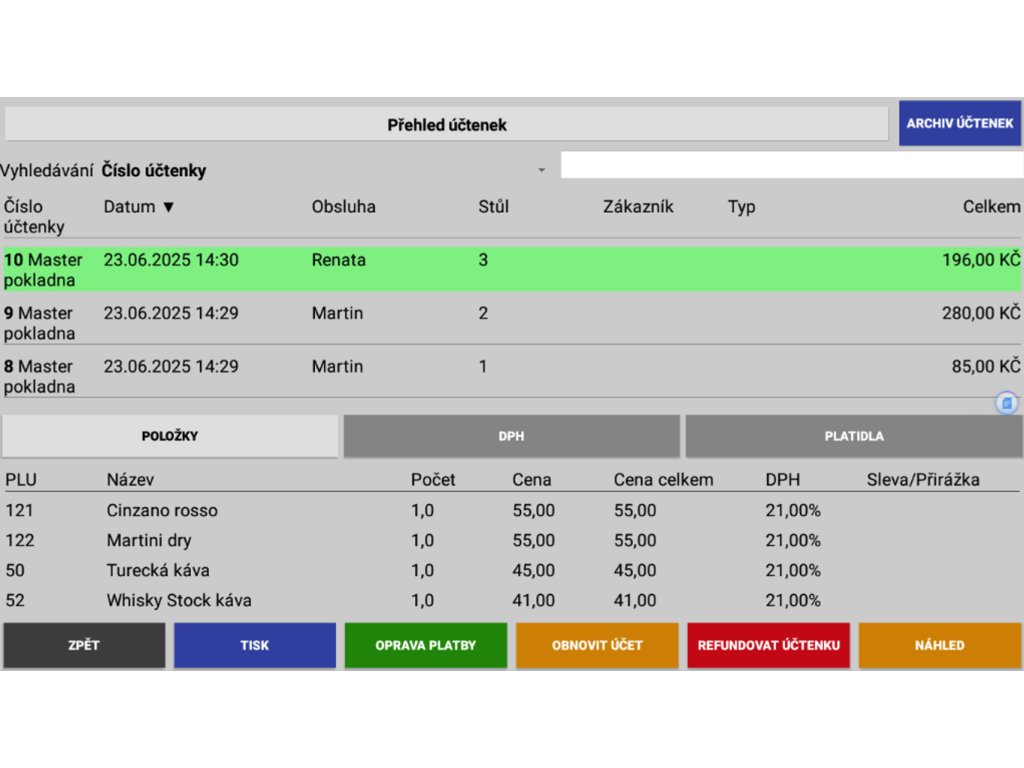
Task: Switch to the DPH tab
Action: pos(511,436)
